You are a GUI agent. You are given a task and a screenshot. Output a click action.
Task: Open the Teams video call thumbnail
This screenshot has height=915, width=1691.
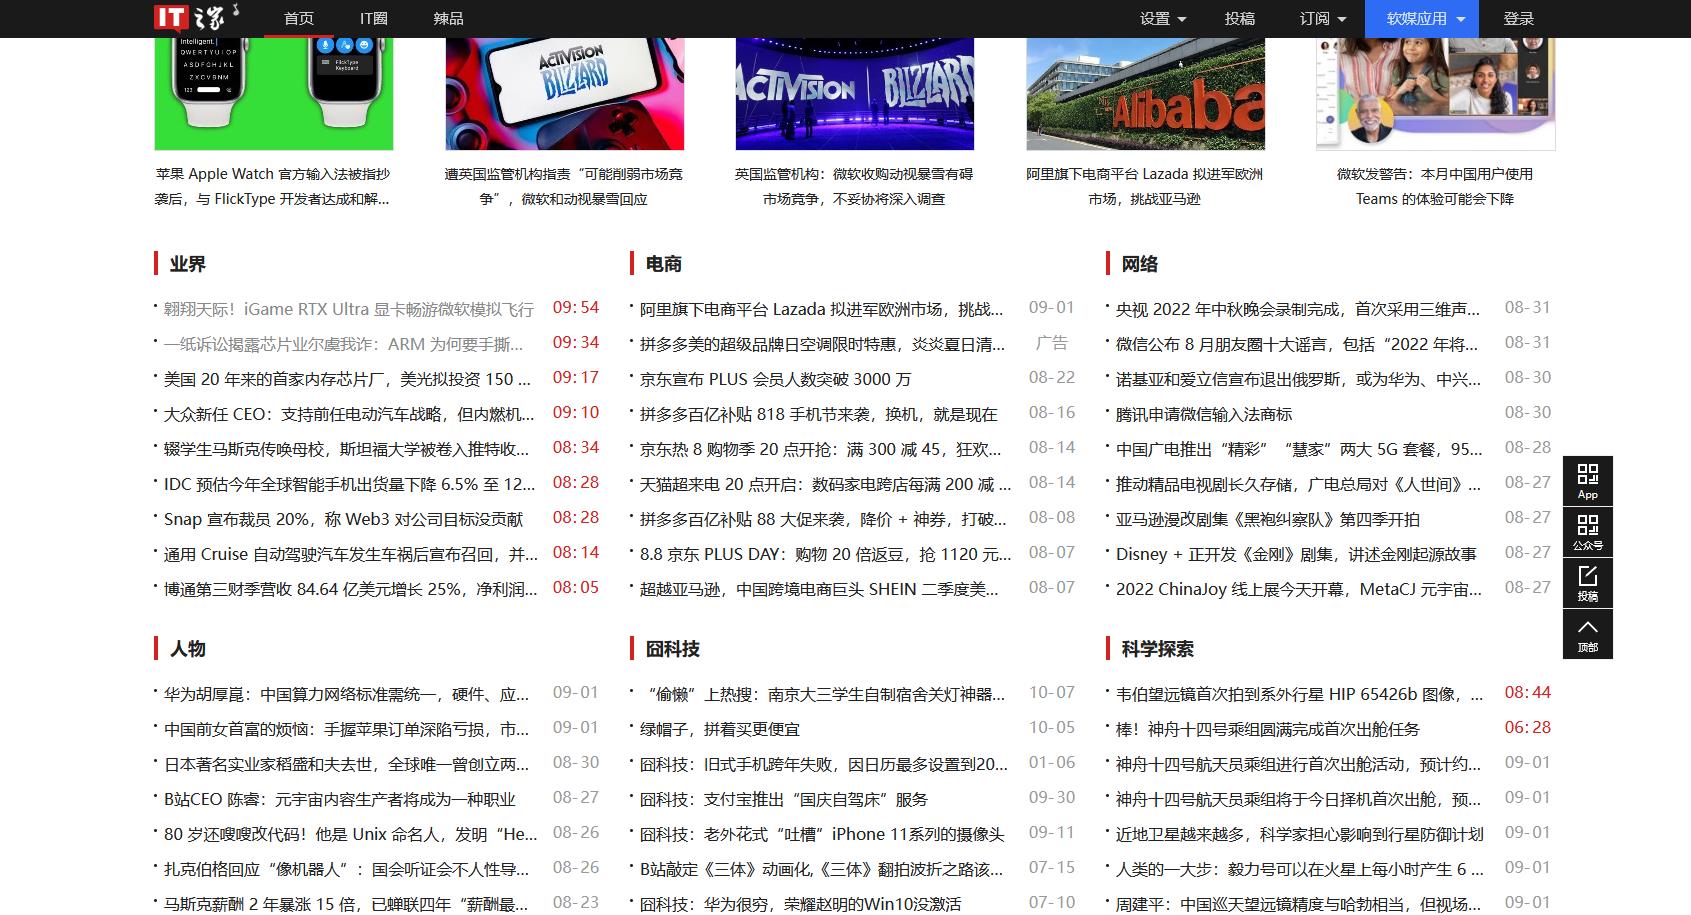click(1436, 94)
